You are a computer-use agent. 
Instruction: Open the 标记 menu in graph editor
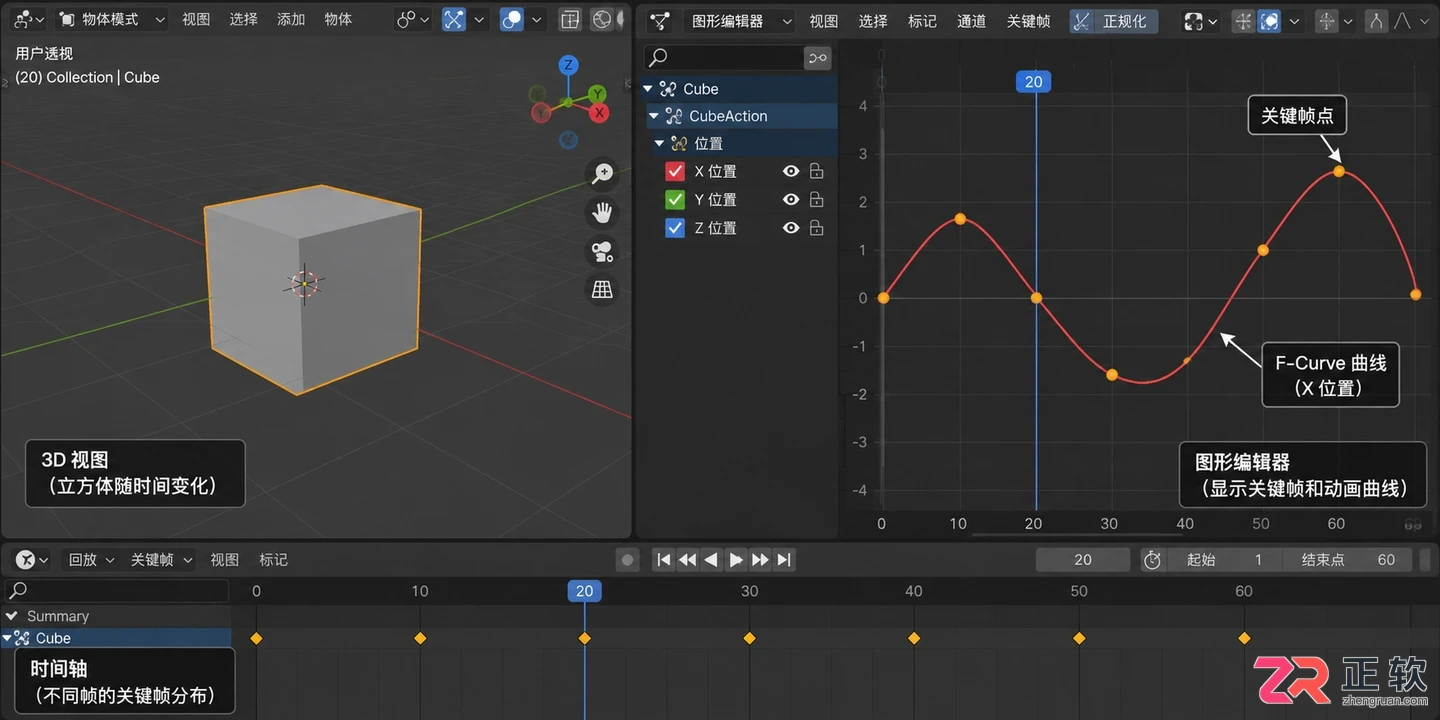[922, 21]
